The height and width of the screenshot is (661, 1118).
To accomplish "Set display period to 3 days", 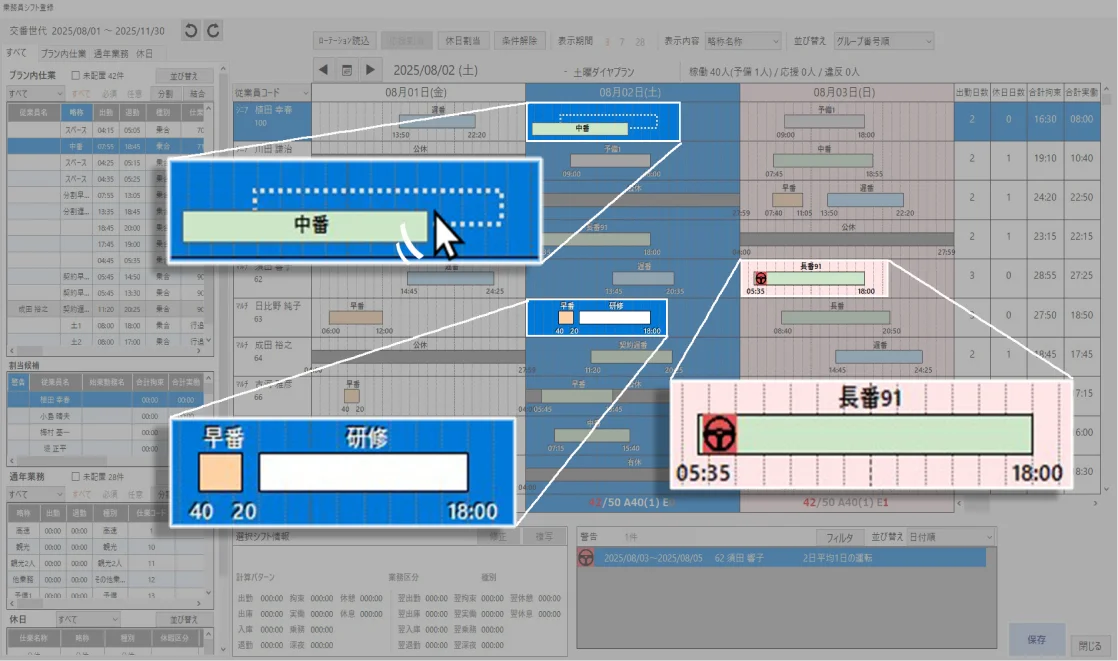I will click(607, 42).
